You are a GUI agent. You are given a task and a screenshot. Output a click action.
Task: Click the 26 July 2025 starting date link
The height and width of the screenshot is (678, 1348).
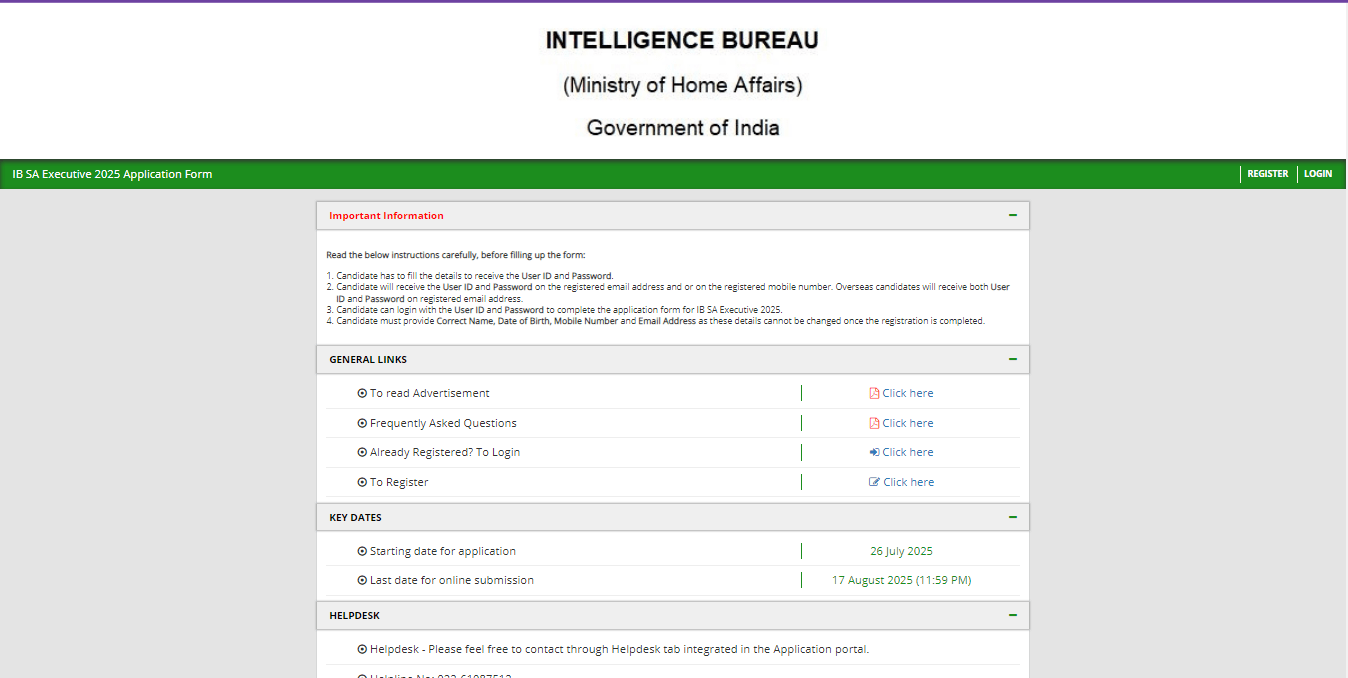coord(900,551)
